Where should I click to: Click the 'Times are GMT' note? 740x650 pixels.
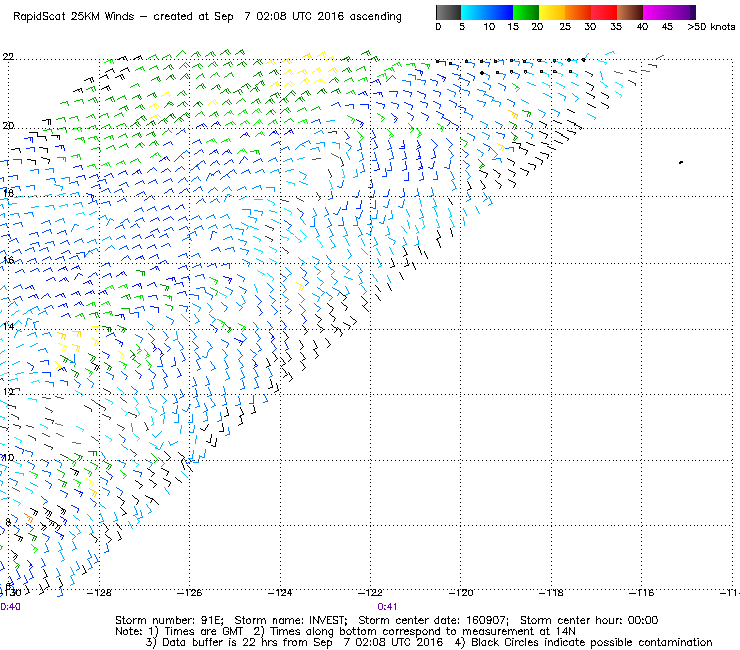(203, 632)
